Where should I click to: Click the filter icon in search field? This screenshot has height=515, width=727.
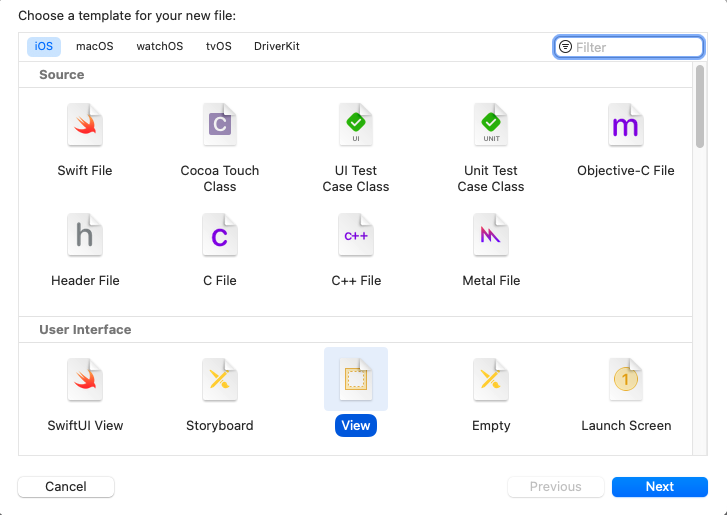point(565,47)
